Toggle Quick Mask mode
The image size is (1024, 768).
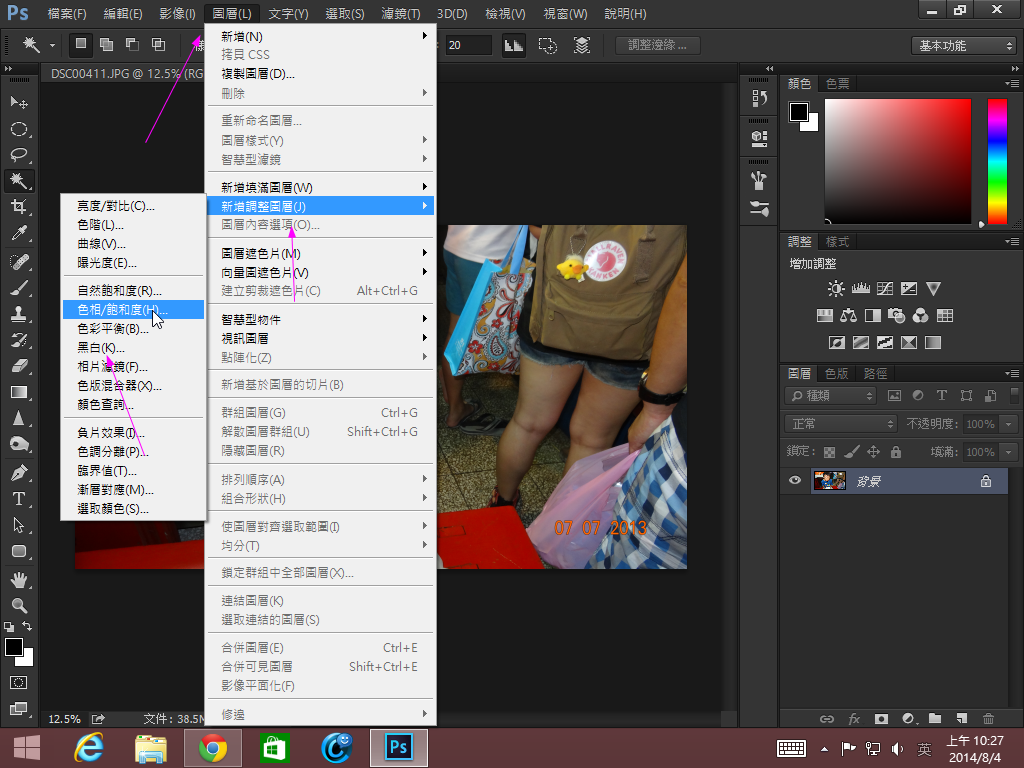[x=19, y=682]
